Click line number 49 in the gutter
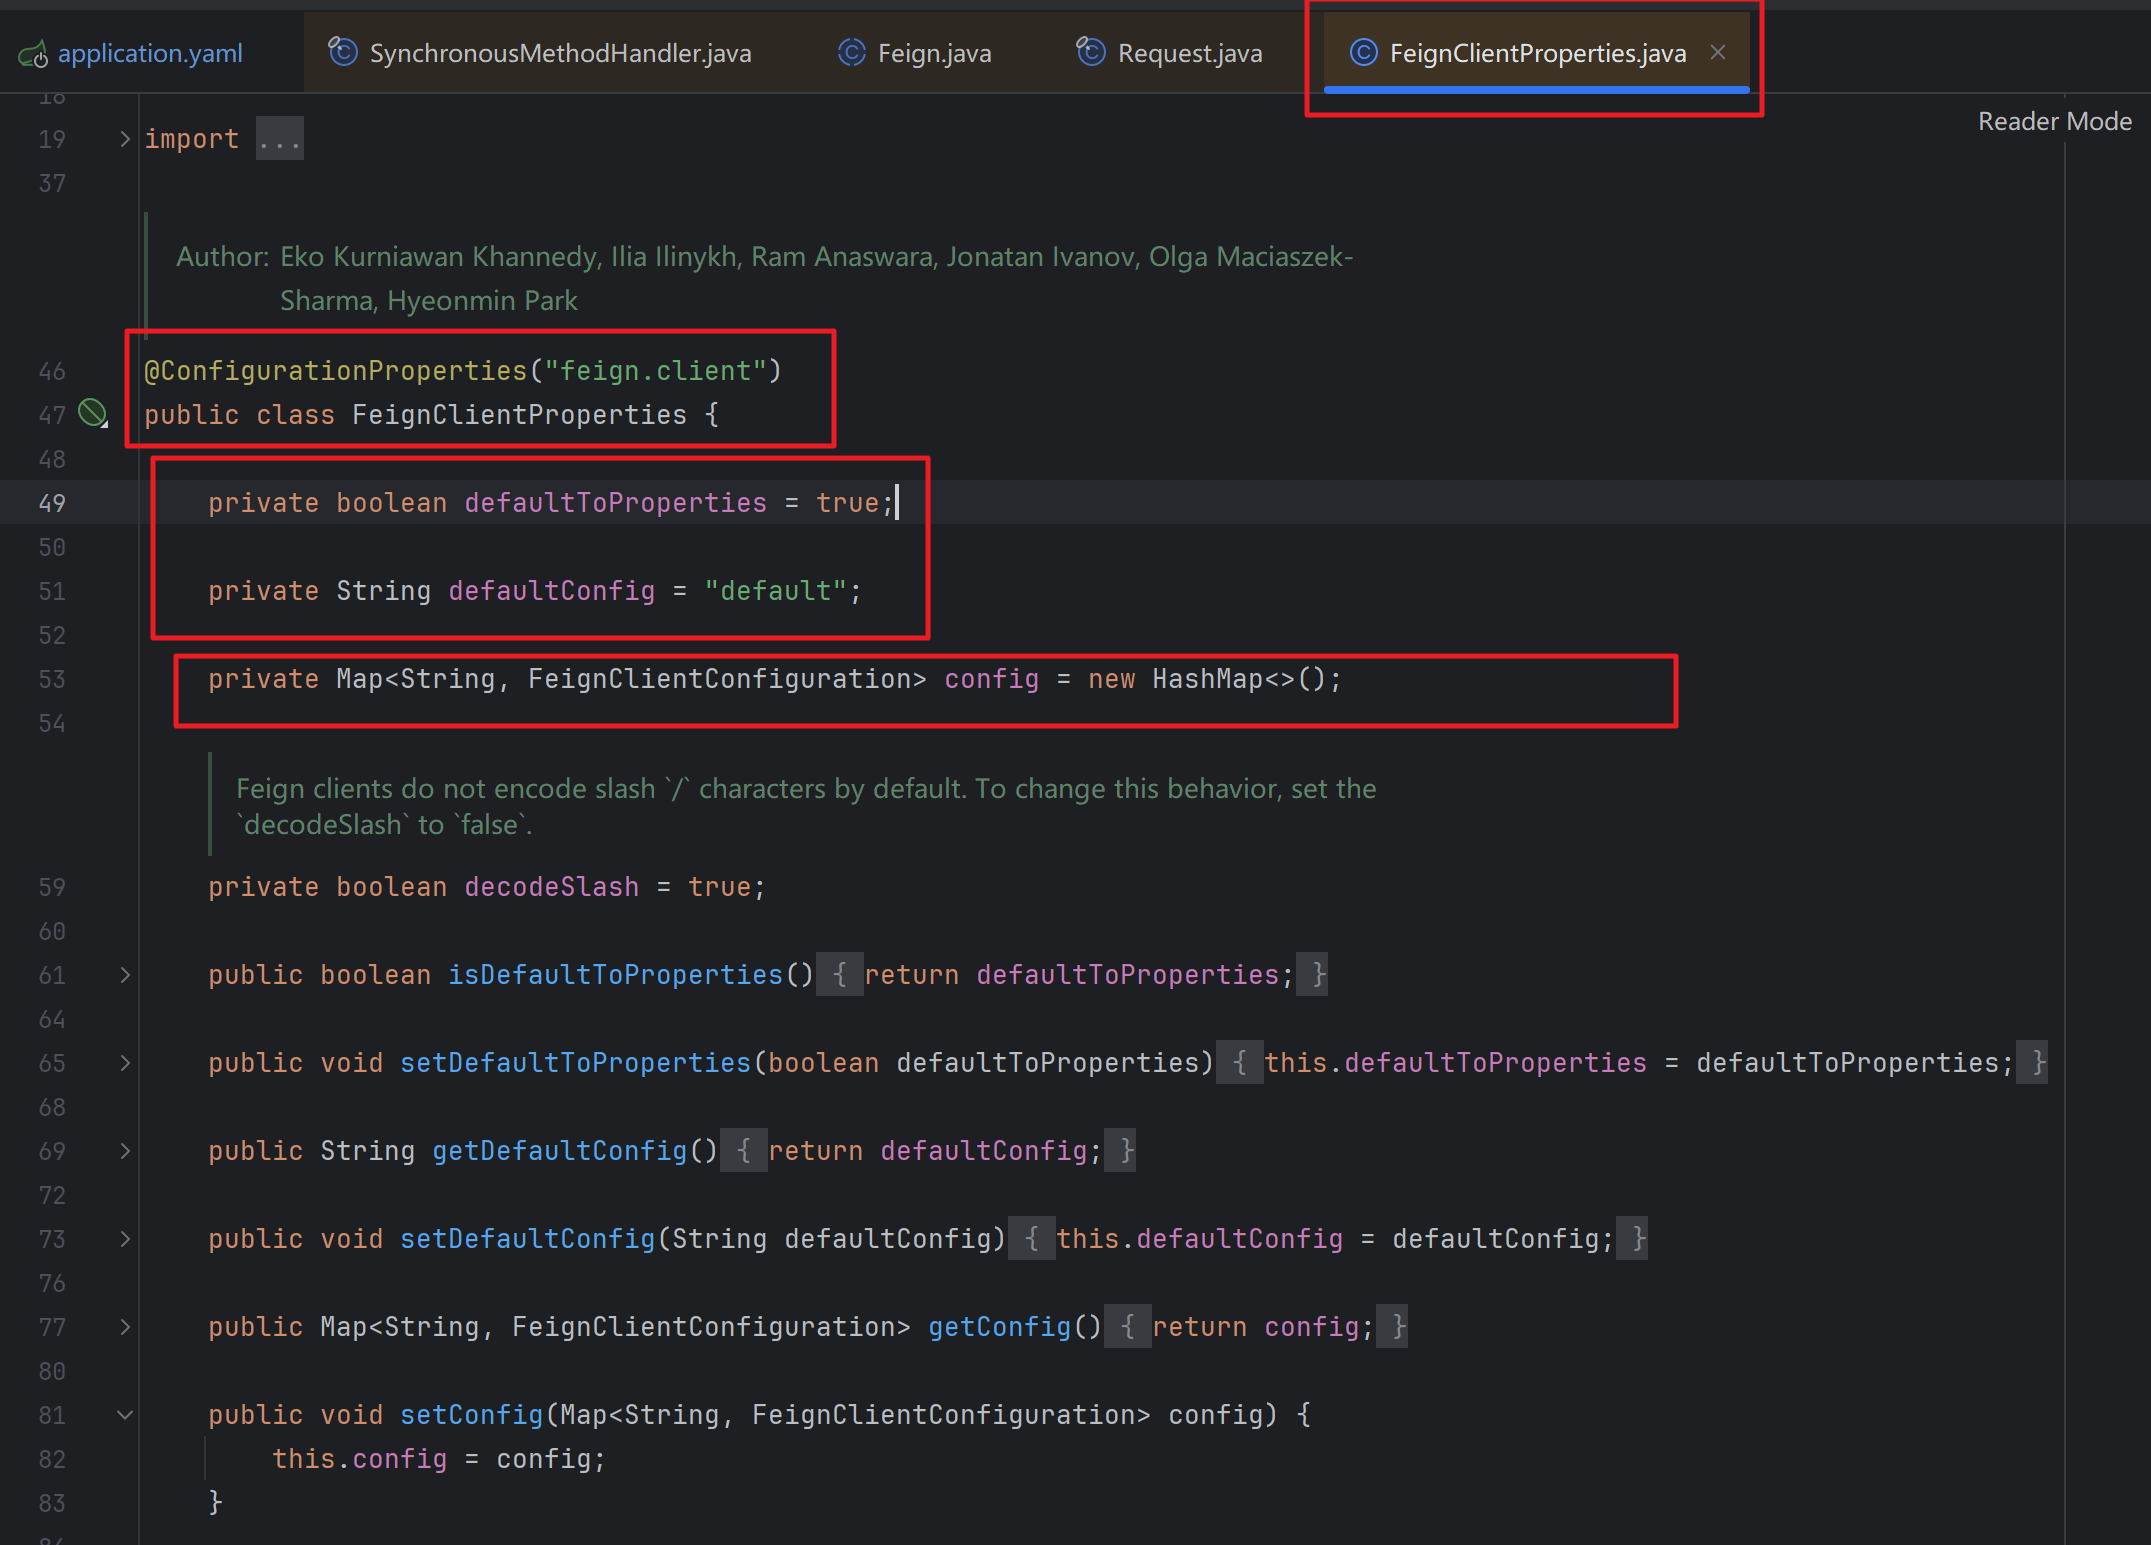Image resolution: width=2151 pixels, height=1545 pixels. pyautogui.click(x=52, y=503)
